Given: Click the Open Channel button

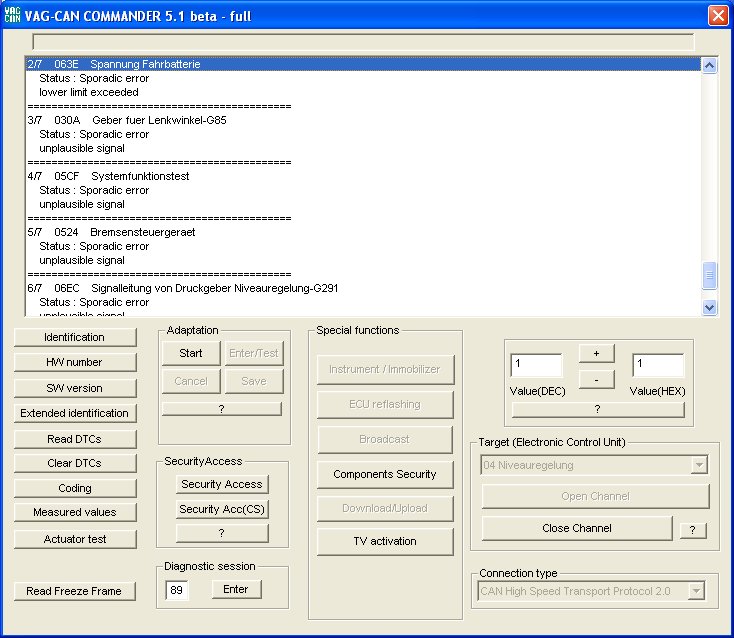Looking at the screenshot, I should 595,497.
